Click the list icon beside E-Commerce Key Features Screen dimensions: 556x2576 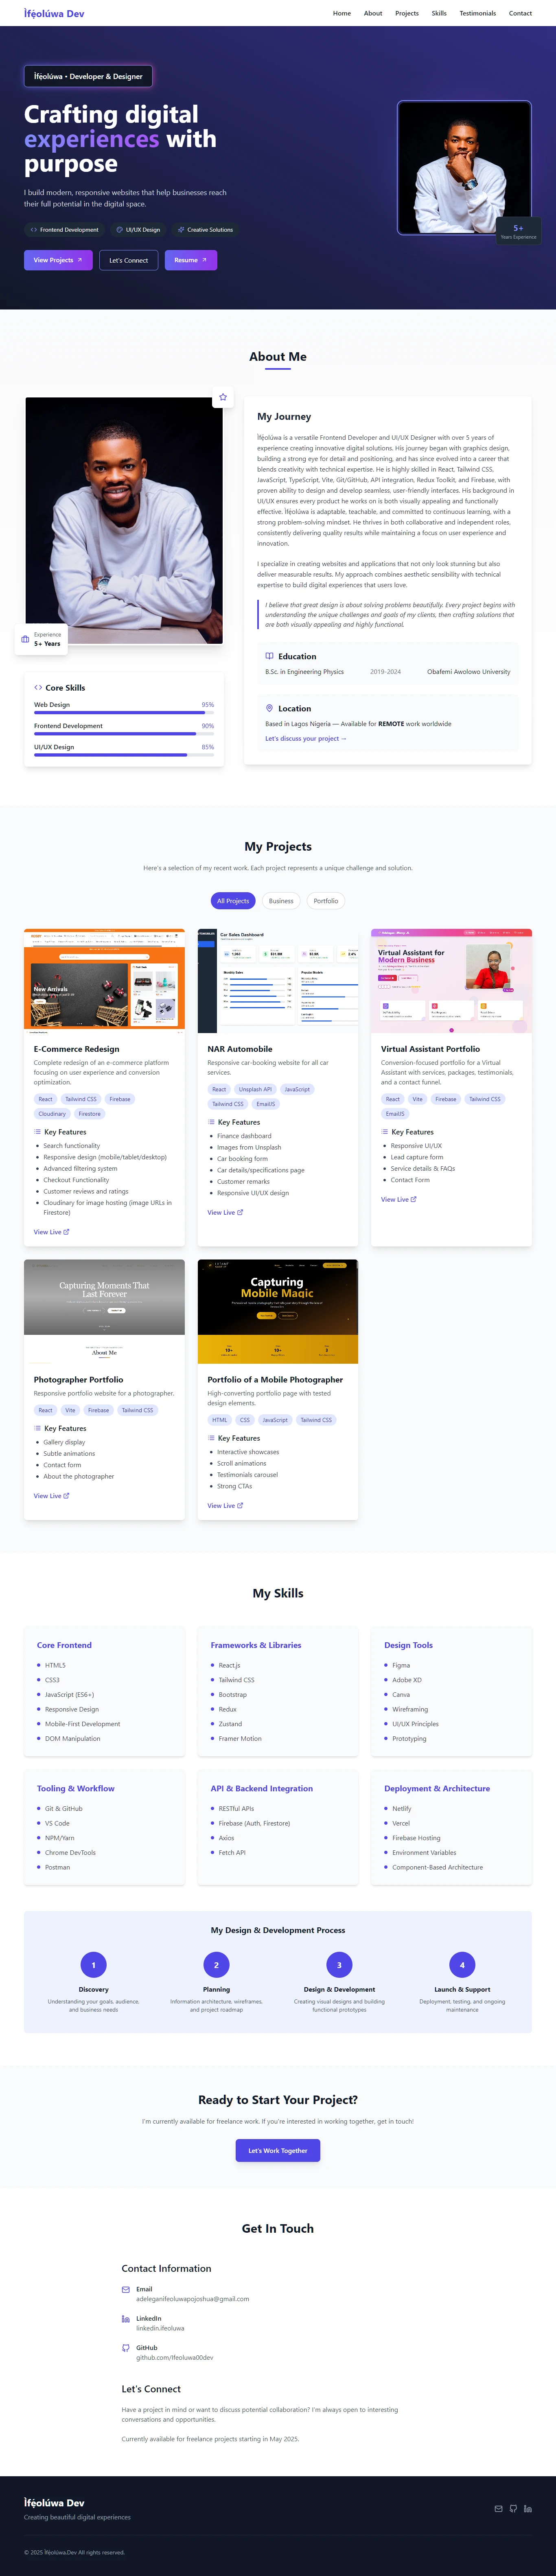[x=38, y=1132]
